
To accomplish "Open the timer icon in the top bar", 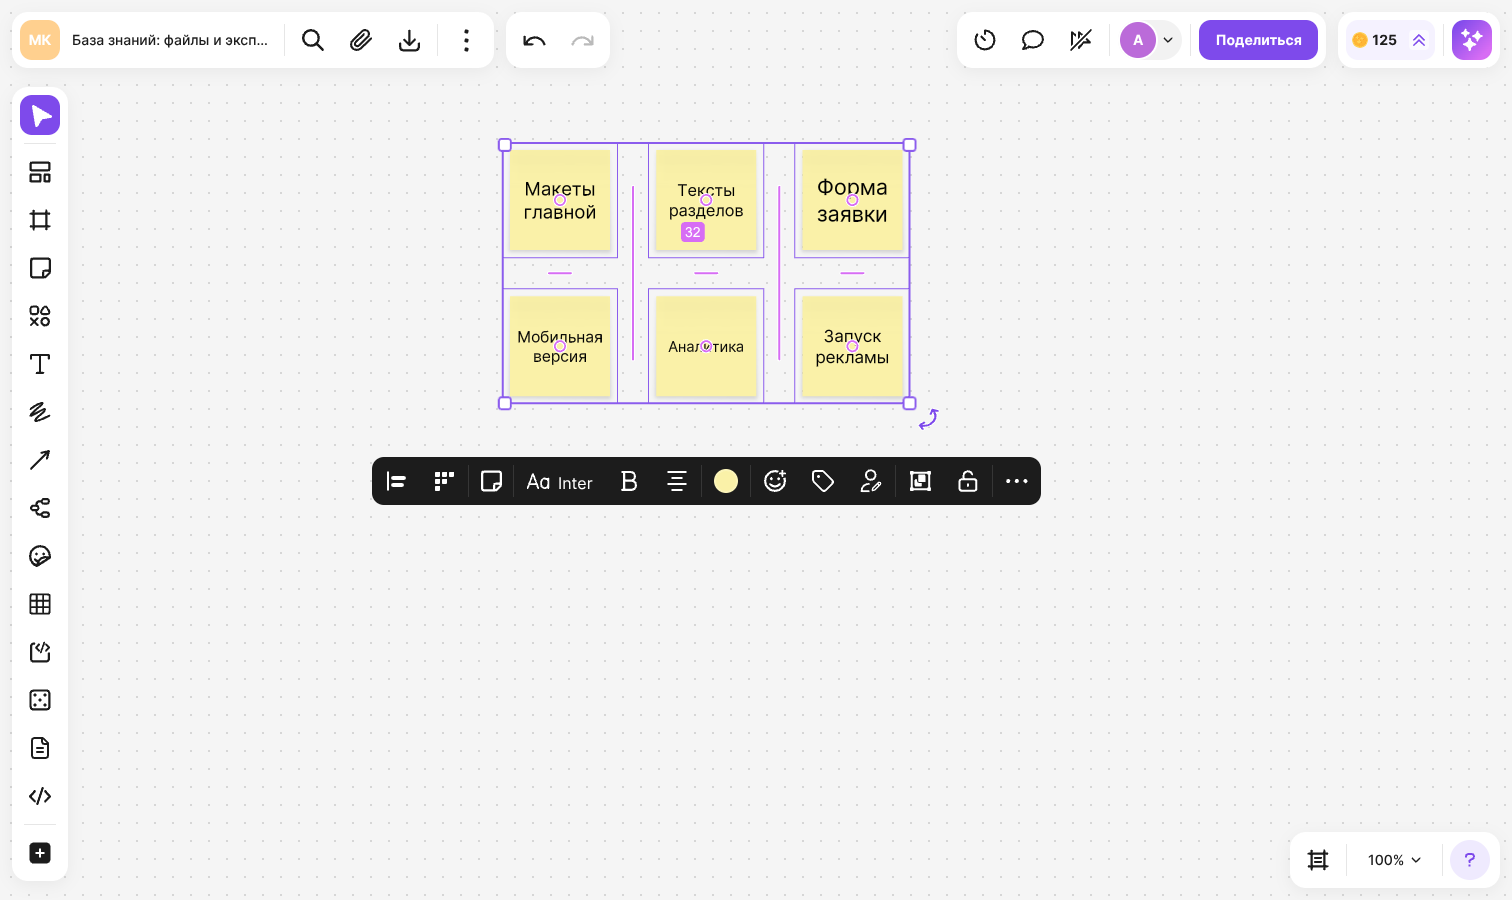I will pyautogui.click(x=985, y=40).
